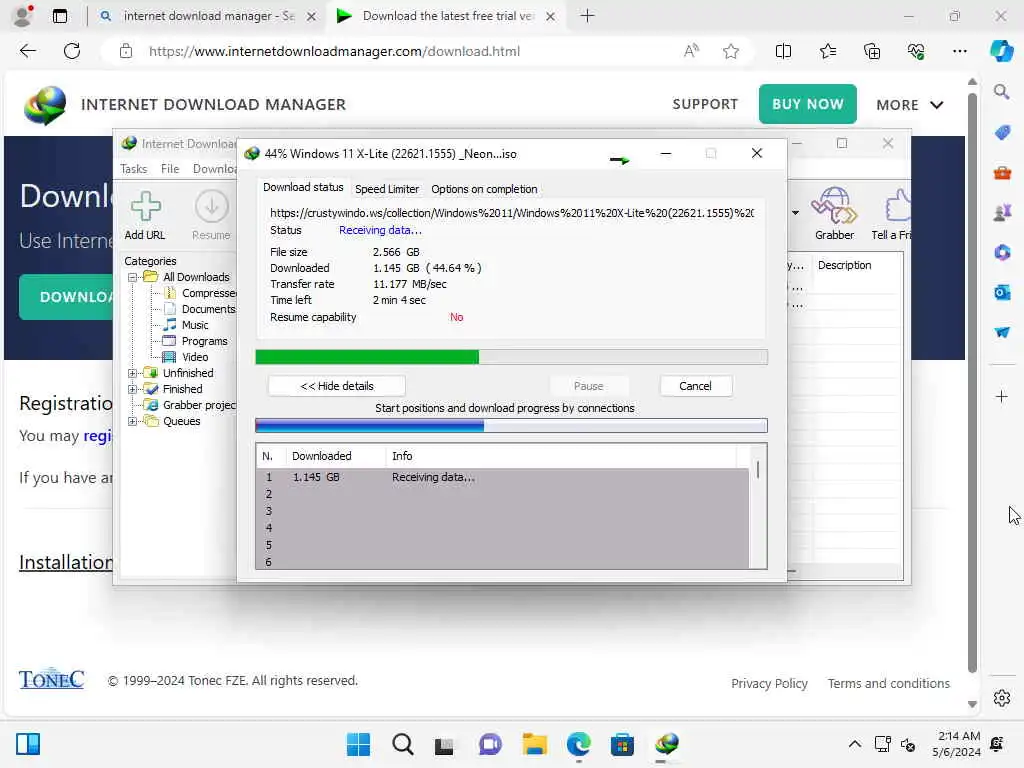
Task: Open Edge sidebar Drop paper-plane icon
Action: click(x=1002, y=332)
